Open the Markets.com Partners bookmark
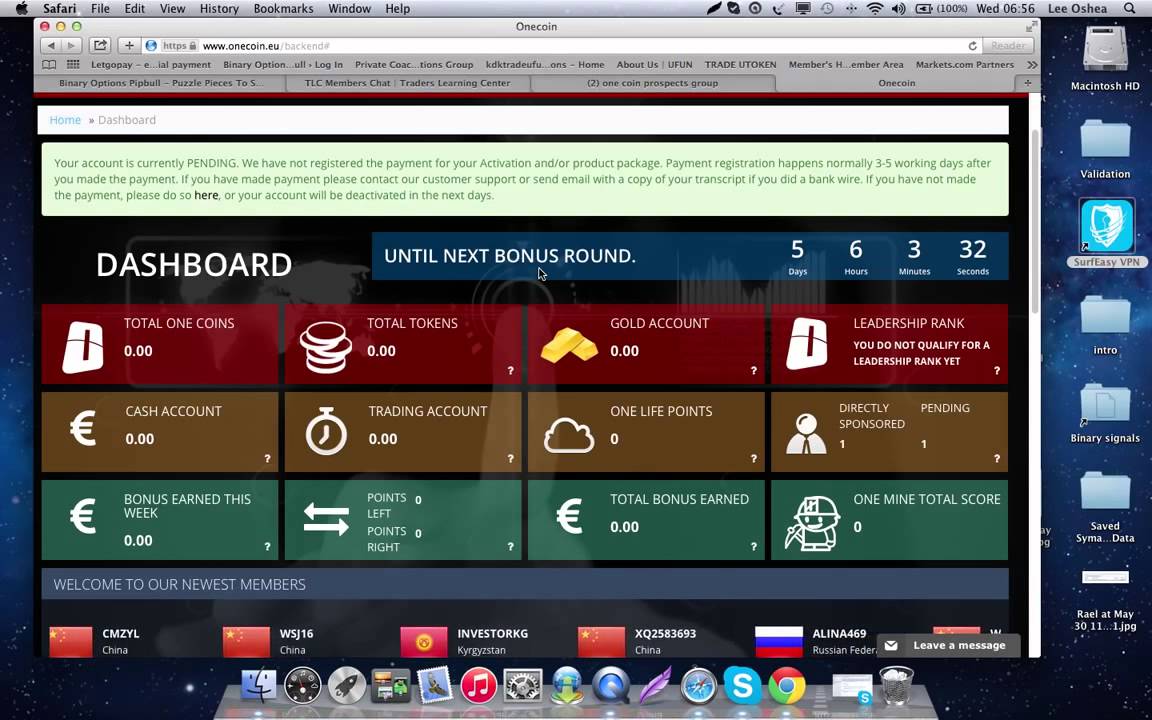The image size is (1152, 720). 965,65
